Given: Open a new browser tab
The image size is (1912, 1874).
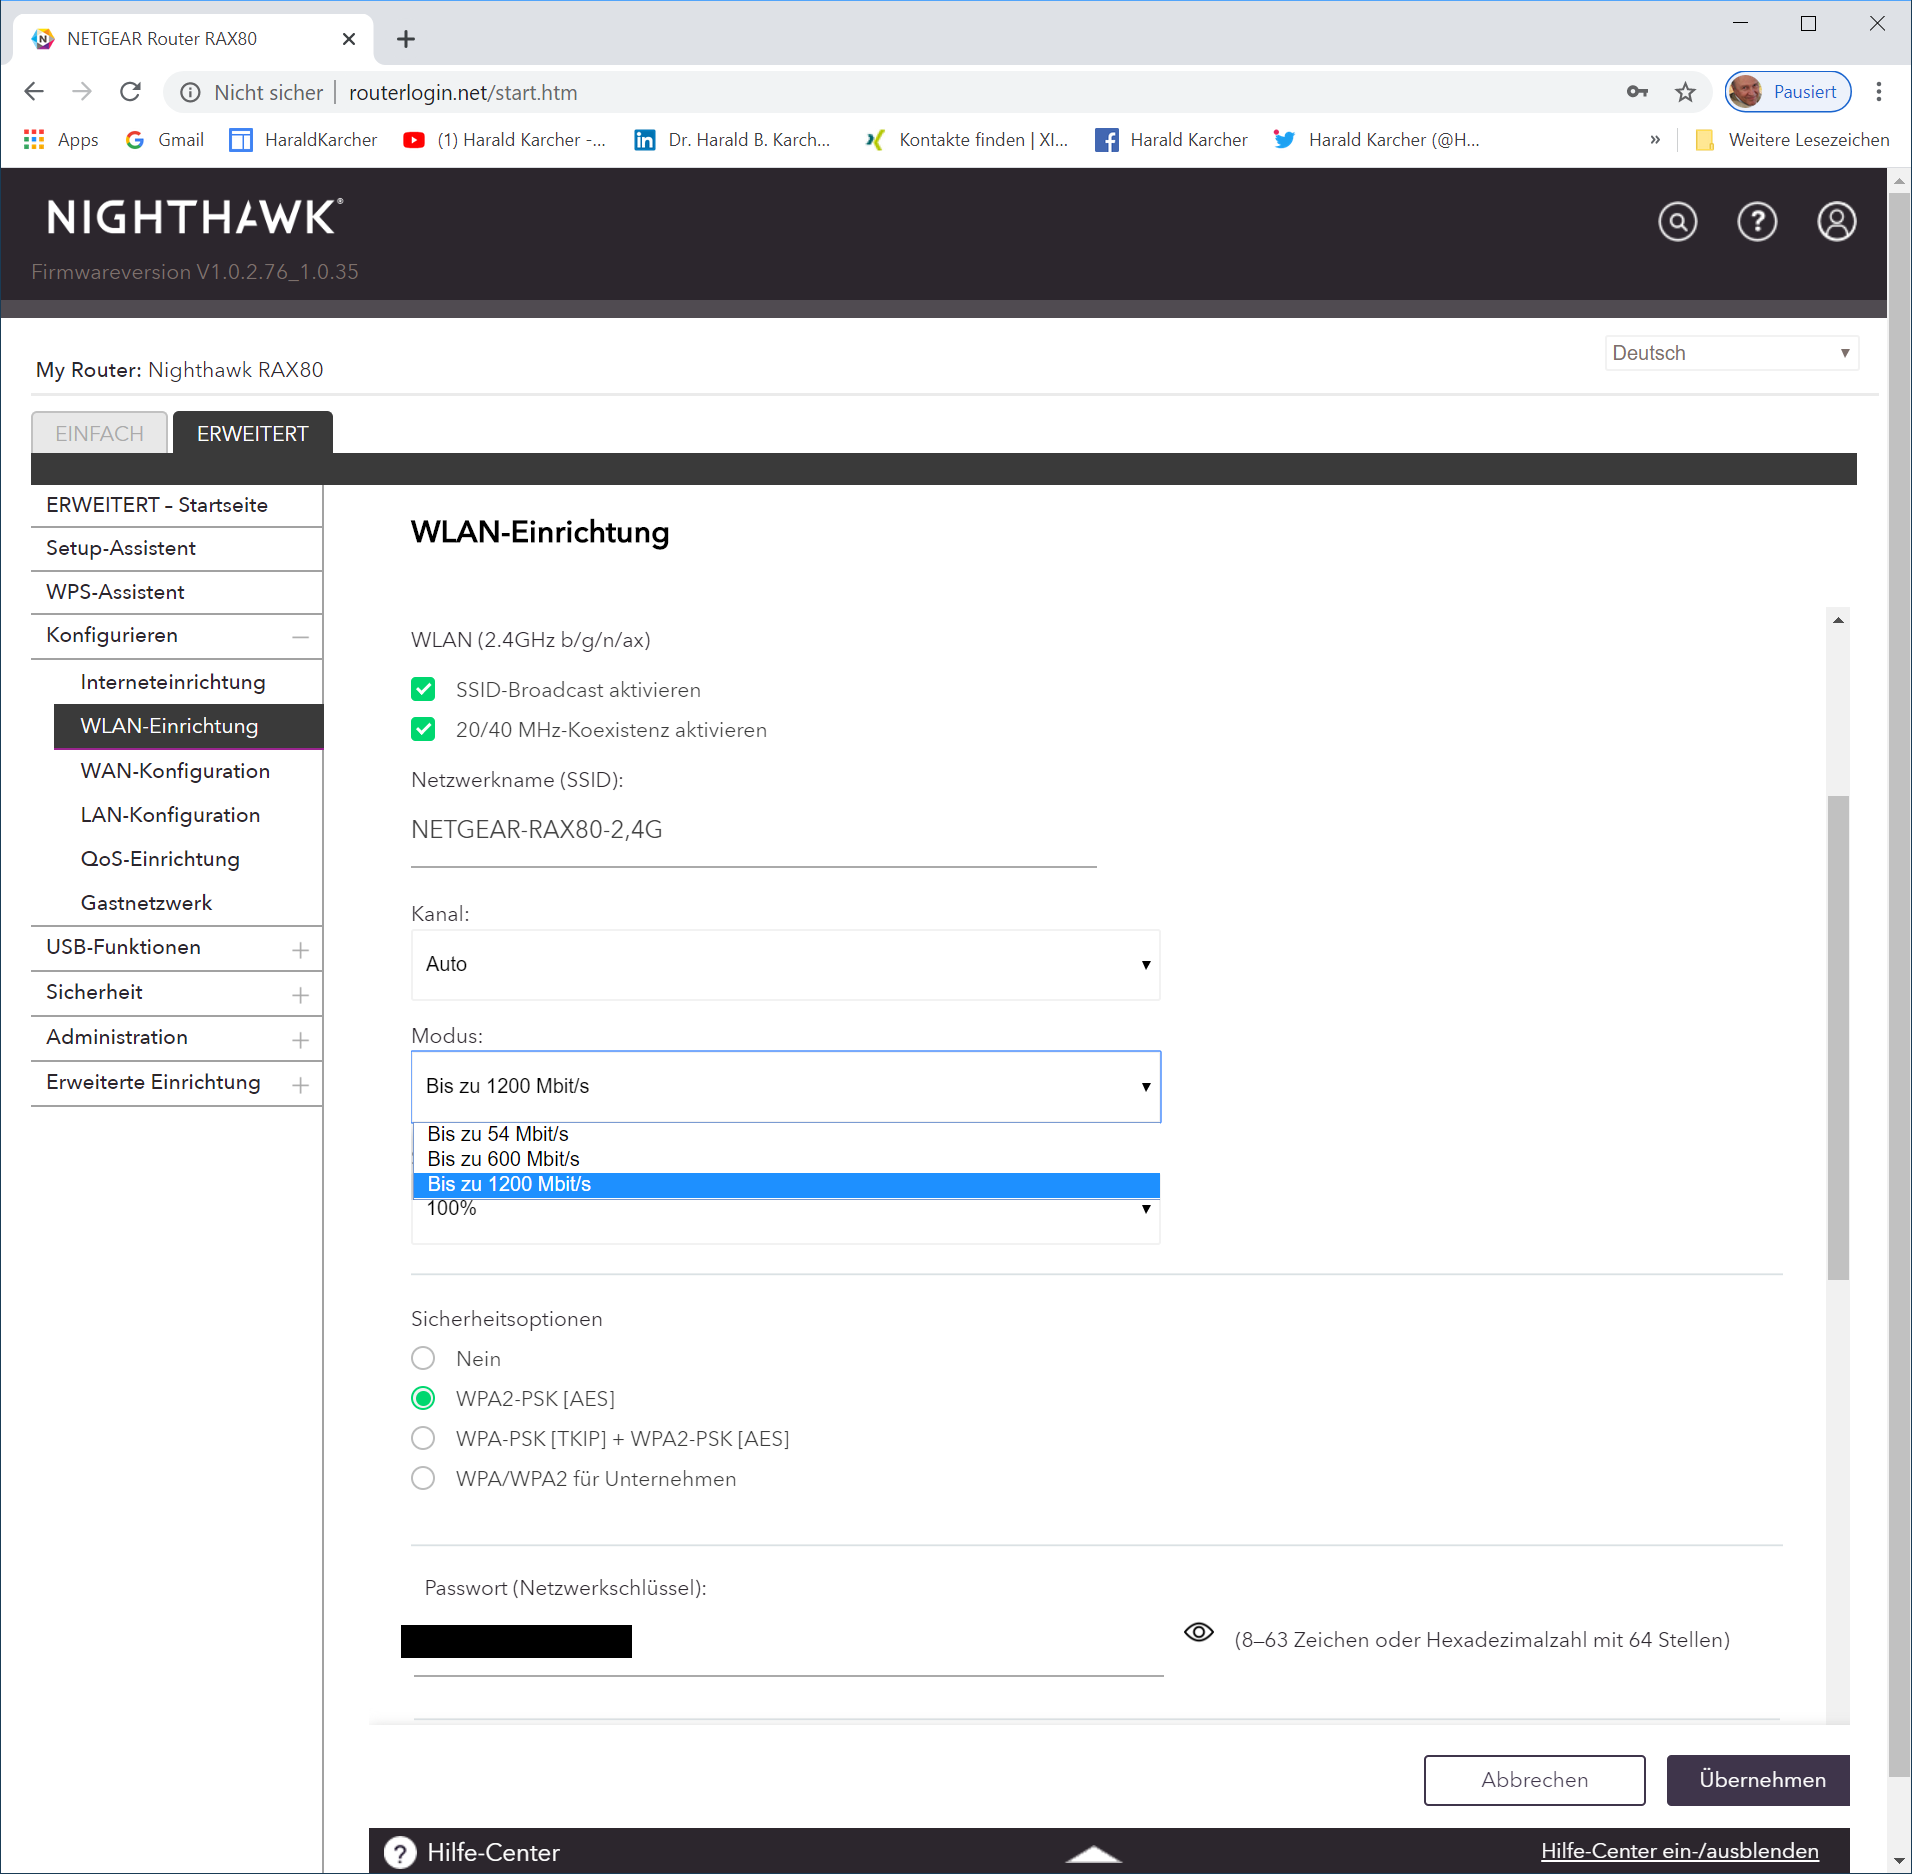Looking at the screenshot, I should click(405, 39).
